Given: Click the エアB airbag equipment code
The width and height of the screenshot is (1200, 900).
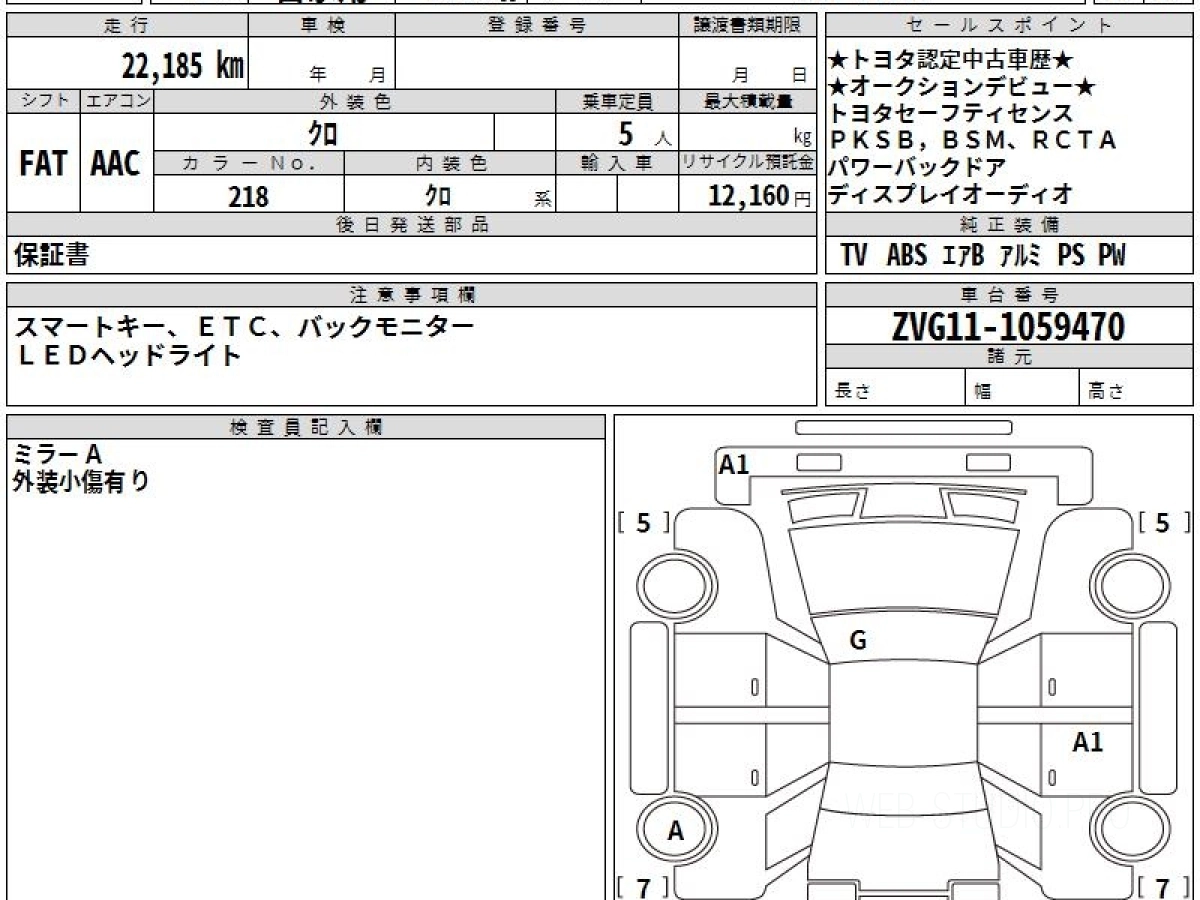Looking at the screenshot, I should (x=964, y=256).
